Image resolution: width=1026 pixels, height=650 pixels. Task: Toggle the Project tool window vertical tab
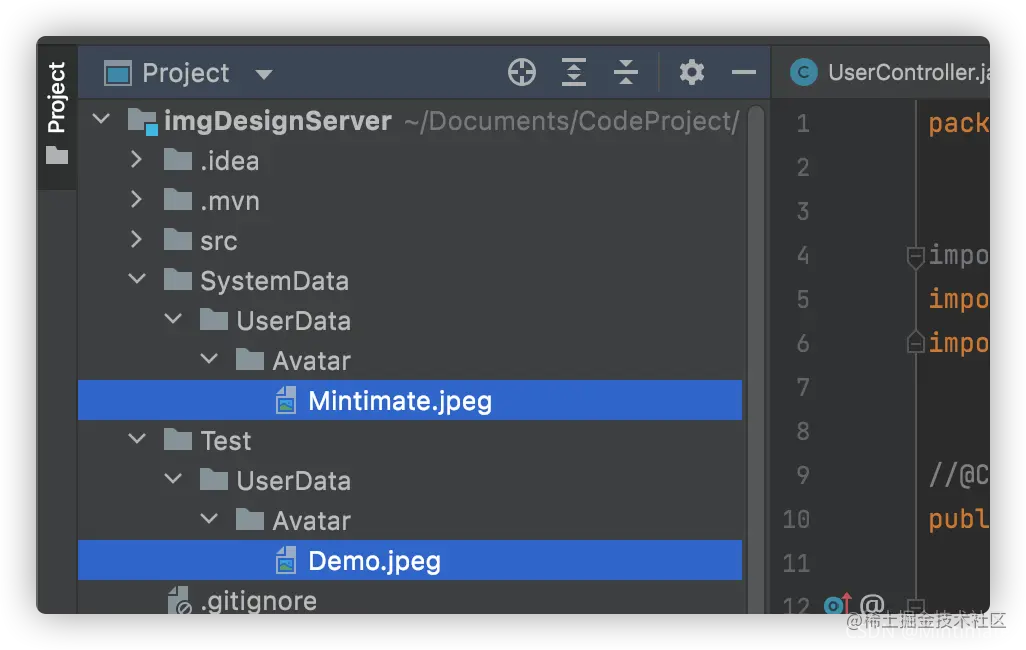(x=57, y=113)
